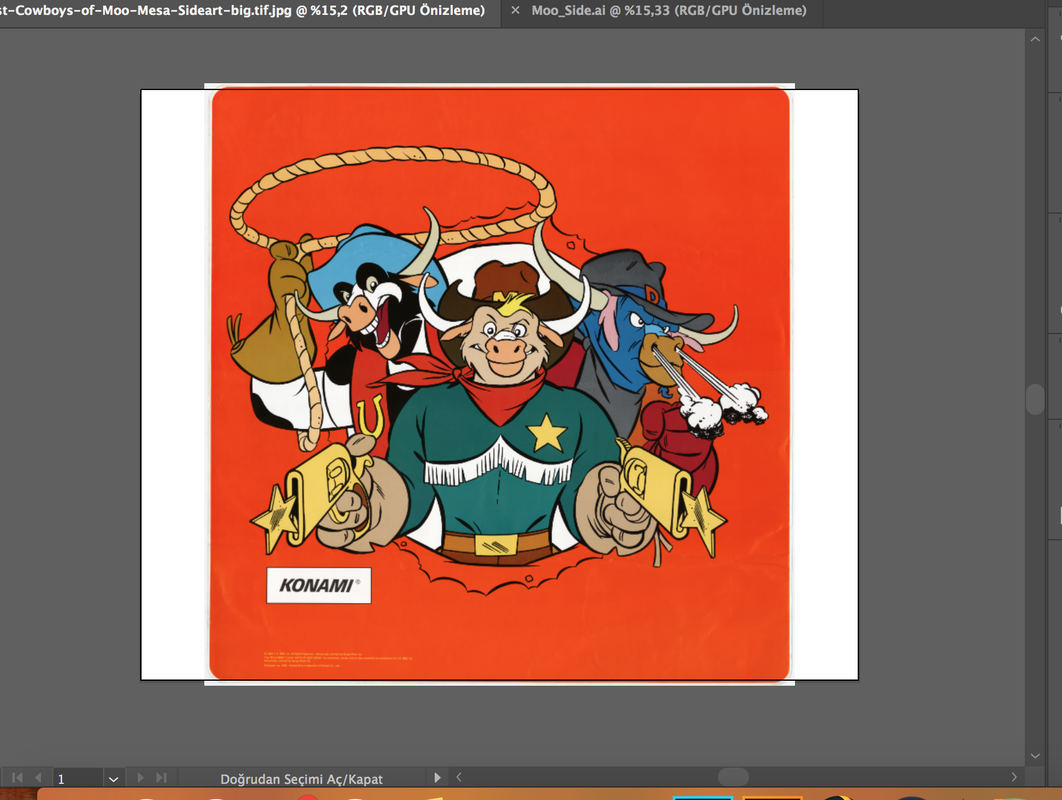Screen dimensions: 1062x800
Task: Go to first artboard
Action: point(18,778)
